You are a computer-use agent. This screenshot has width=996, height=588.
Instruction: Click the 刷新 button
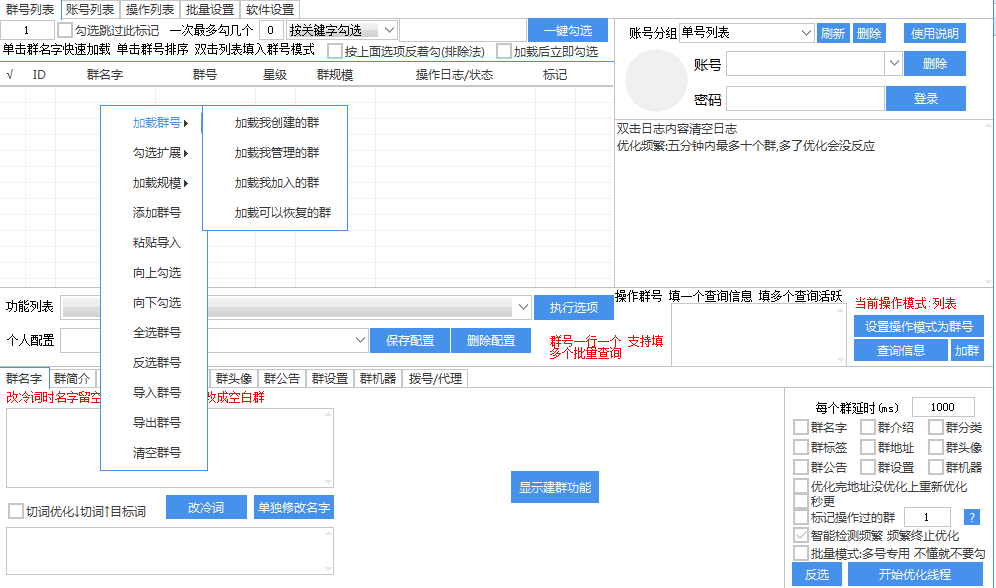point(832,33)
